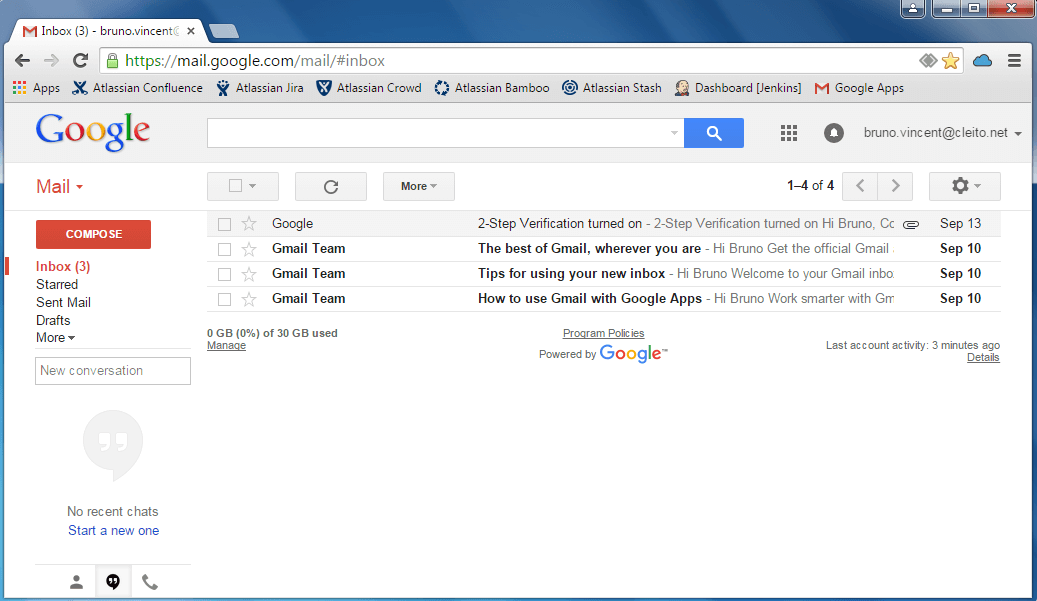Open Atlassian Bamboo bookmark

[x=492, y=88]
